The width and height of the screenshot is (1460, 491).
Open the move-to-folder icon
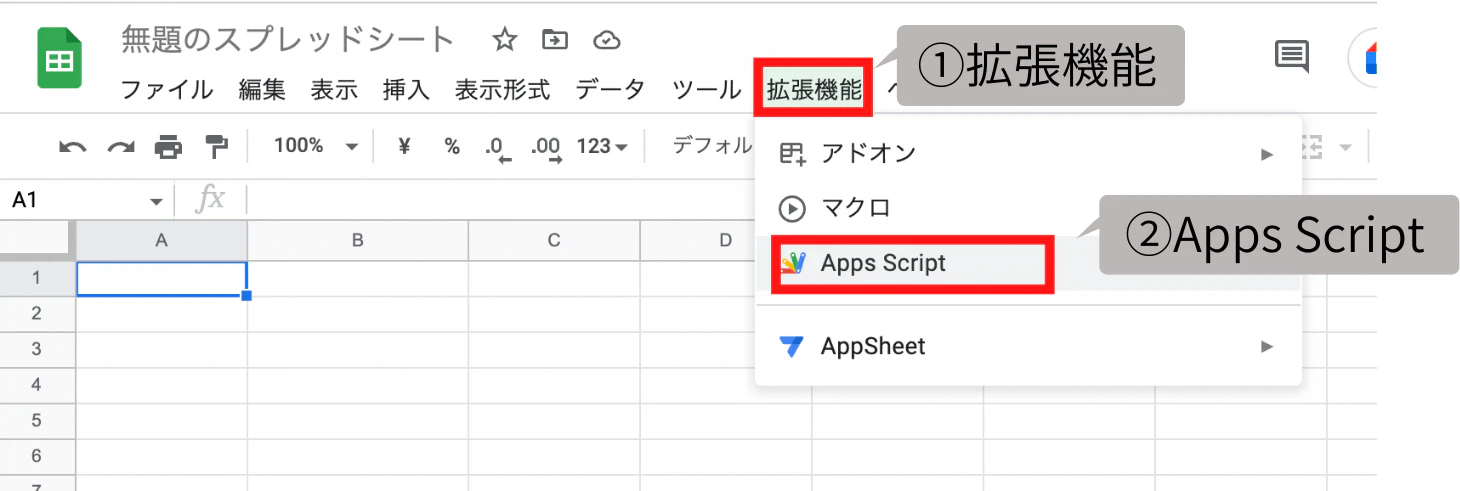[554, 40]
